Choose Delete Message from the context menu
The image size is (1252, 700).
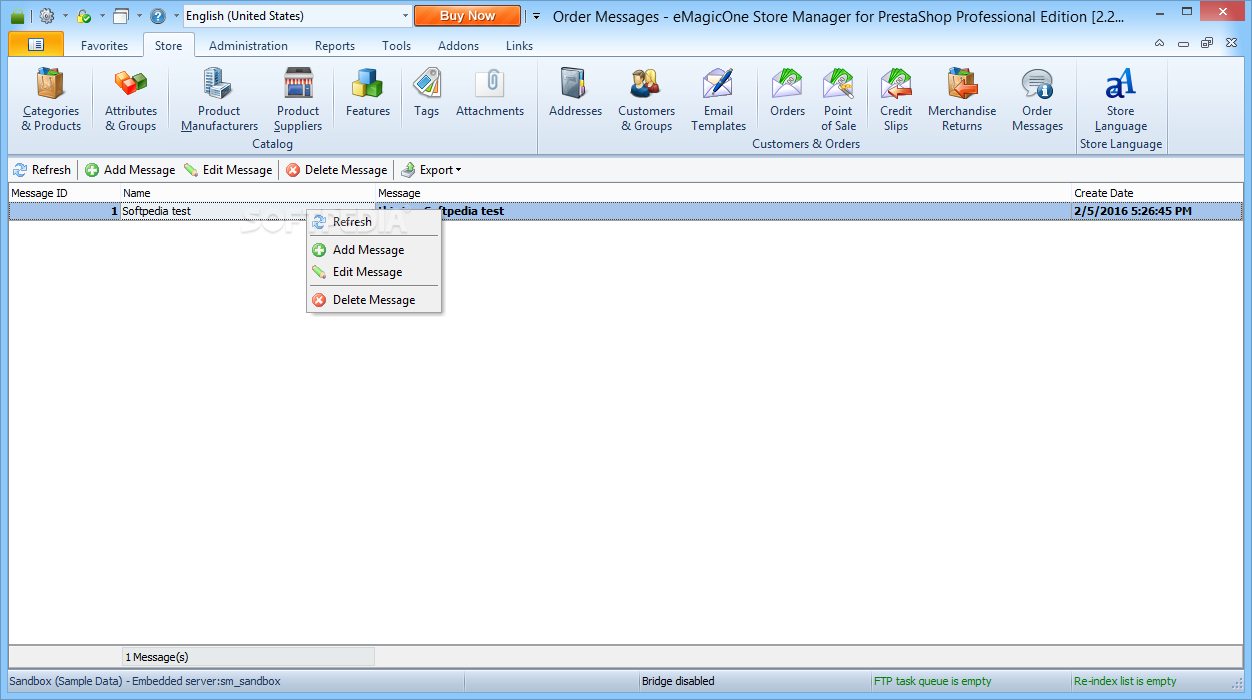(374, 300)
